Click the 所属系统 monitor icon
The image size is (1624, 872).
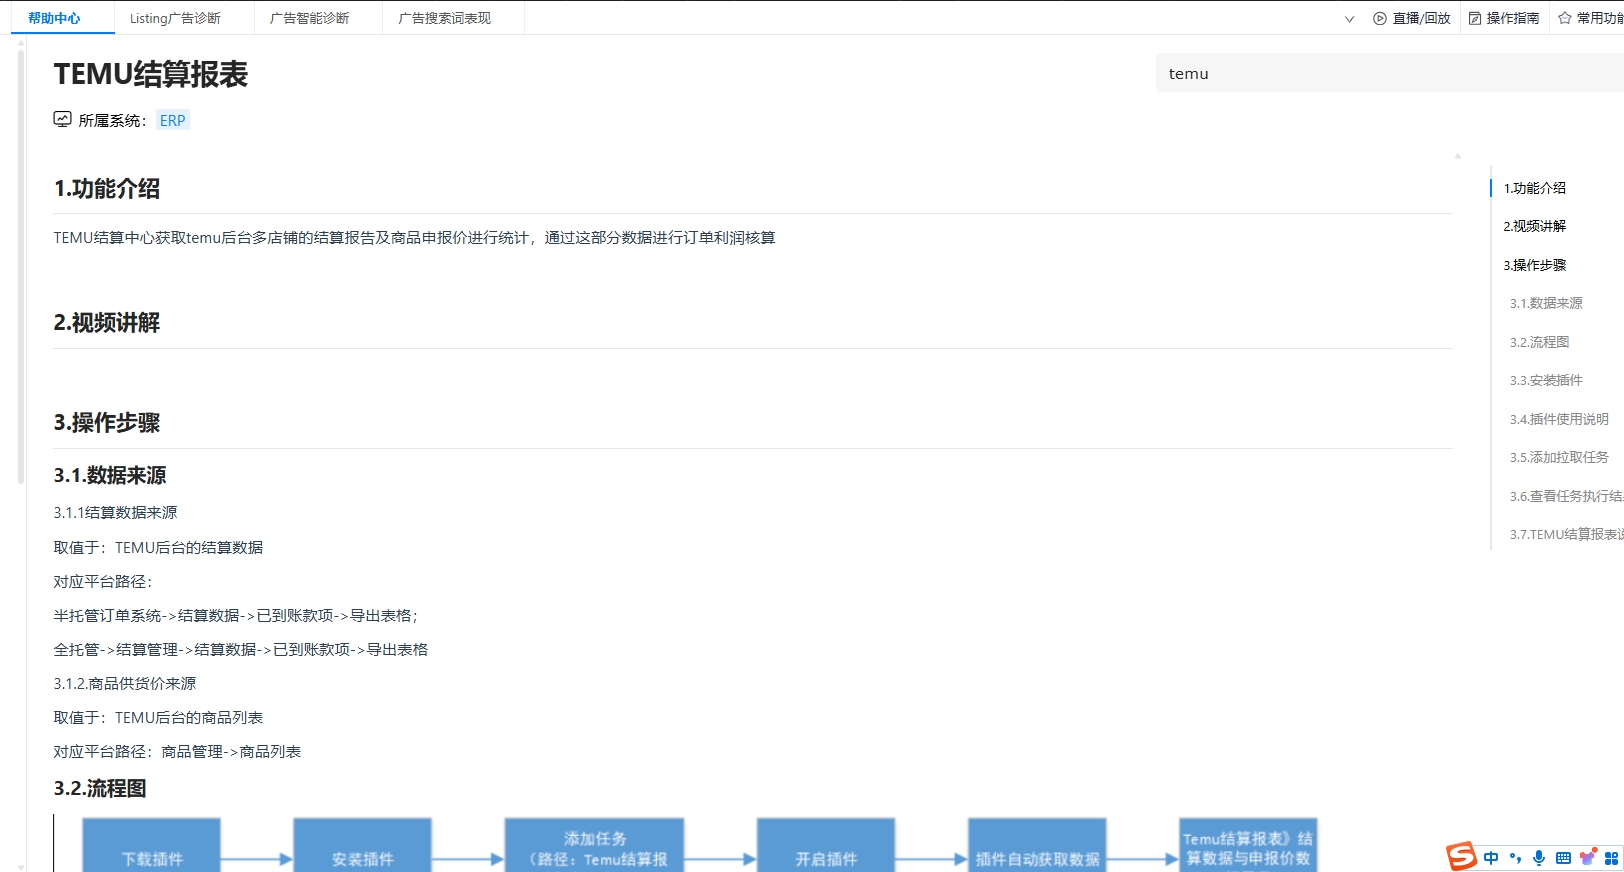pyautogui.click(x=62, y=119)
